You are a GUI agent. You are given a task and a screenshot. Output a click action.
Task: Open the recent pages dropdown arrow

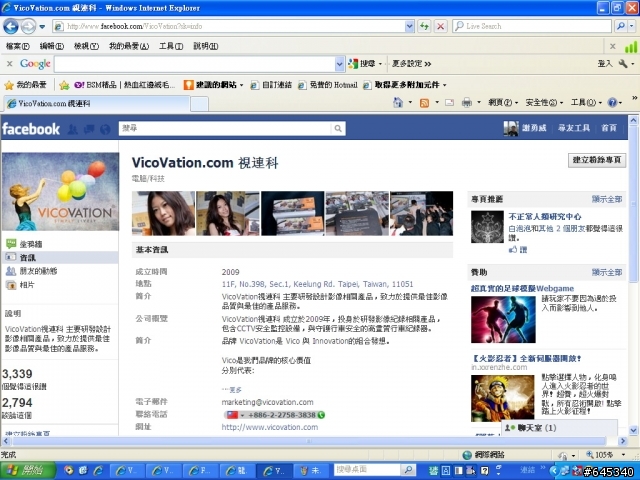(x=42, y=27)
